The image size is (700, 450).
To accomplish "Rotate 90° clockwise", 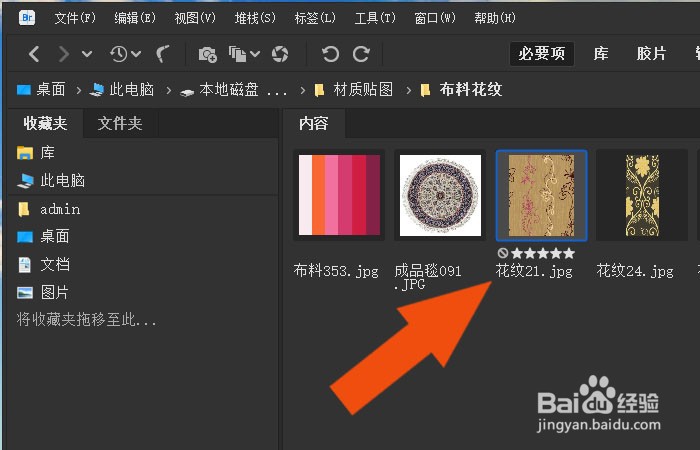I will pos(361,54).
